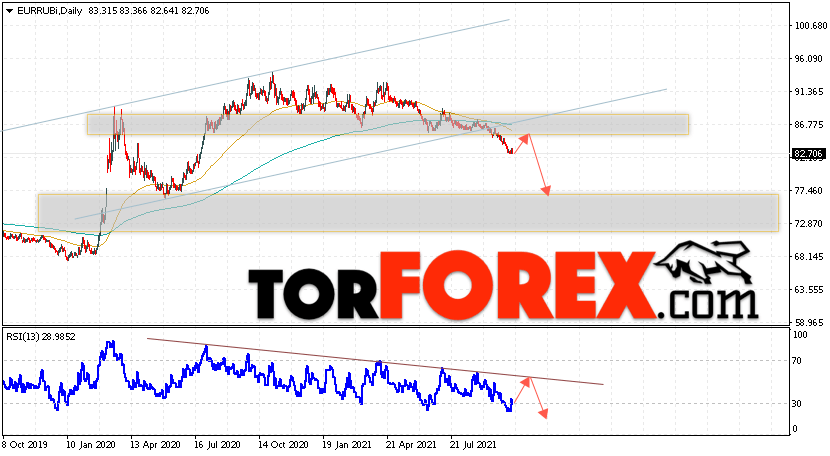Select the open price value 83.315
830x456 pixels.
click(101, 11)
